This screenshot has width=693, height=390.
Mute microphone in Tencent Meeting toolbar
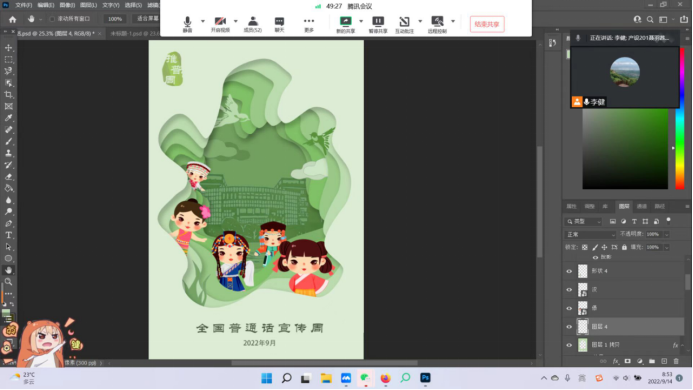click(187, 24)
